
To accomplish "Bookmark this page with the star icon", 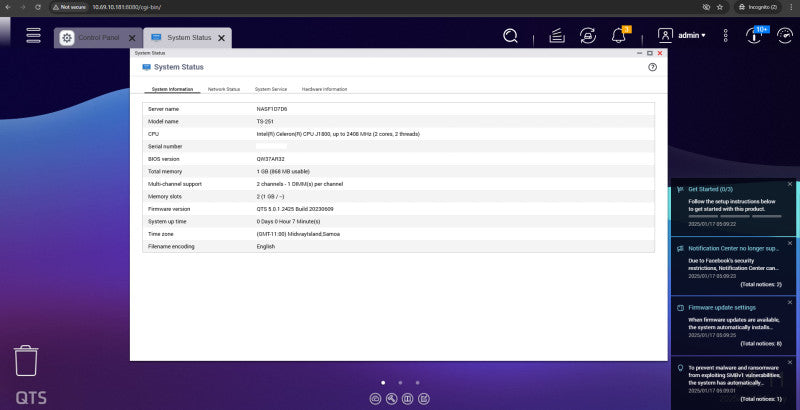I will click(x=720, y=7).
